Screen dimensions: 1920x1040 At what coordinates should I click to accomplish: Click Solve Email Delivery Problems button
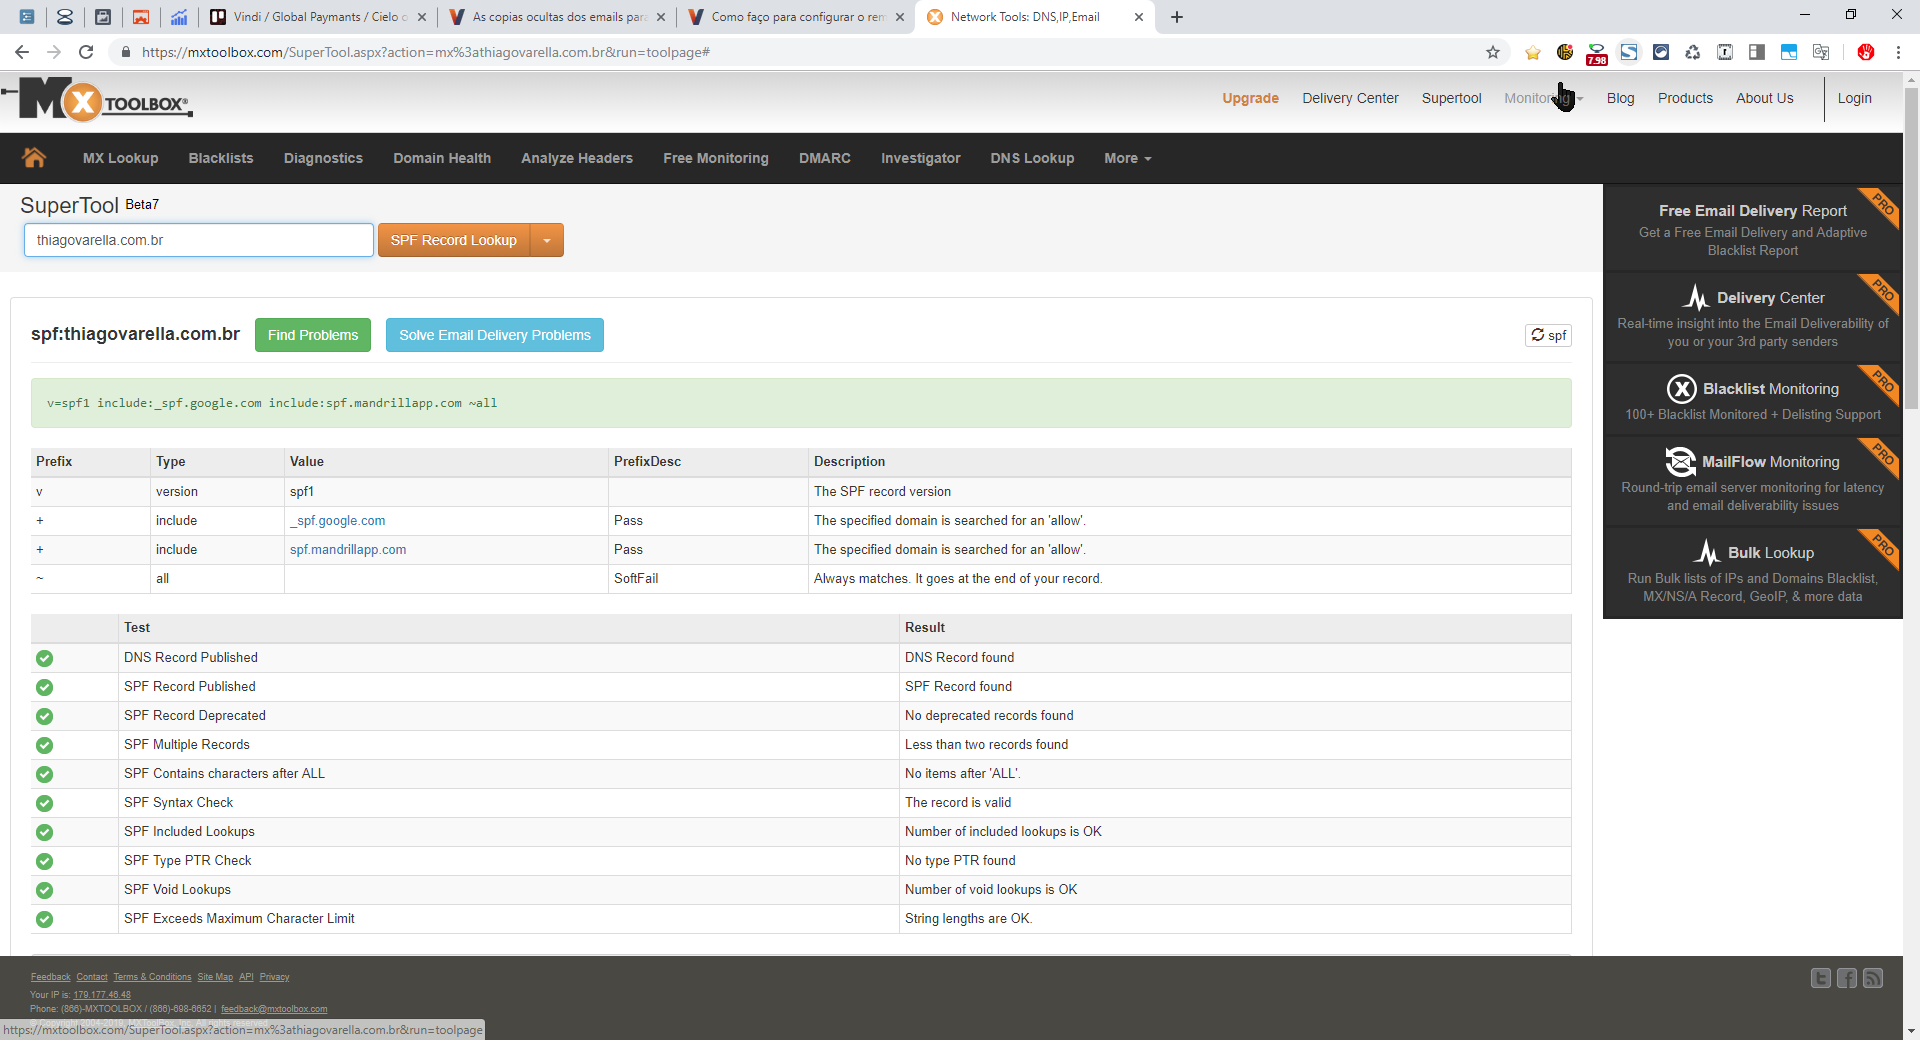point(495,335)
